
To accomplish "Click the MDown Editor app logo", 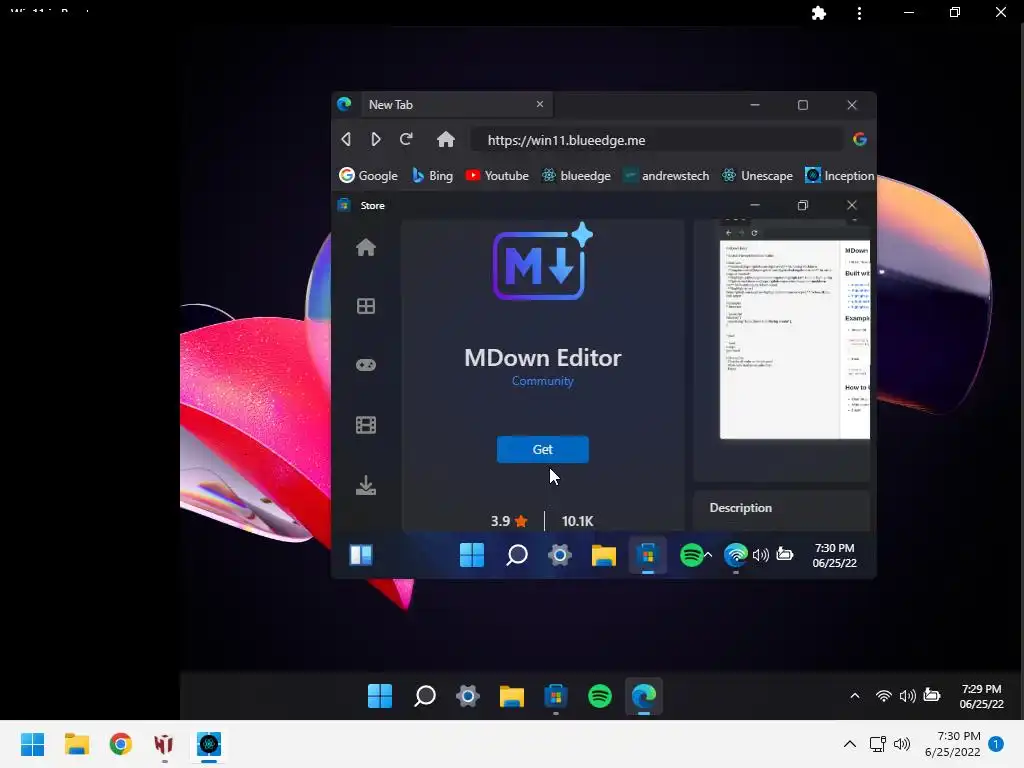I will point(541,263).
